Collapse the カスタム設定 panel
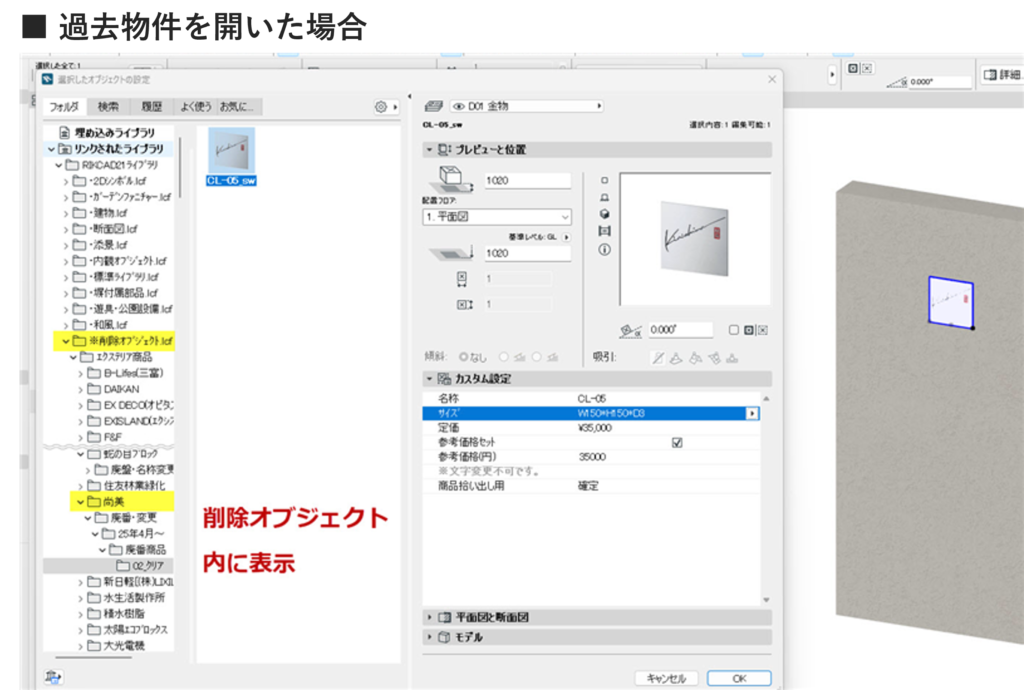Viewport: 1024px width, 690px height. pyautogui.click(x=429, y=379)
